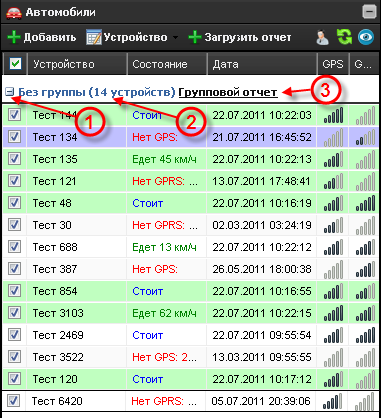Screen dimensions: 381x418
Task: Collapse the Автомобили panel with minus button
Action: pyautogui.click(x=369, y=12)
